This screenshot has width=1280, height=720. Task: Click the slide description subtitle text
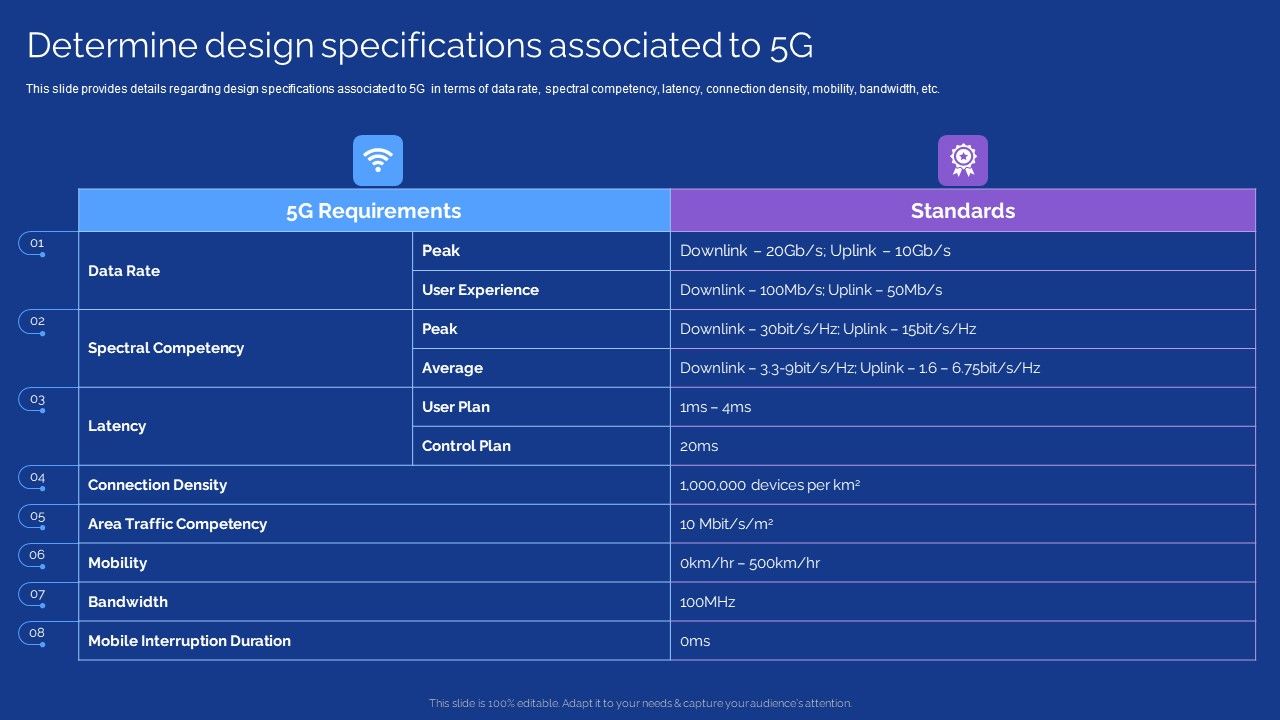pyautogui.click(x=483, y=89)
